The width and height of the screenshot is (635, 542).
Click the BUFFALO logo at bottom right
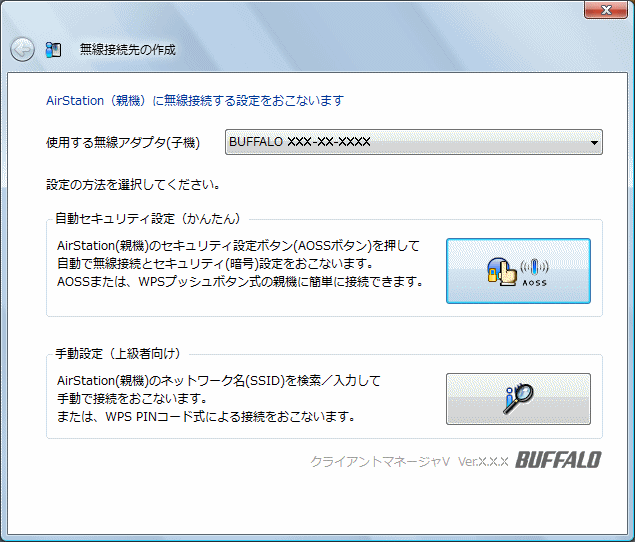(558, 460)
